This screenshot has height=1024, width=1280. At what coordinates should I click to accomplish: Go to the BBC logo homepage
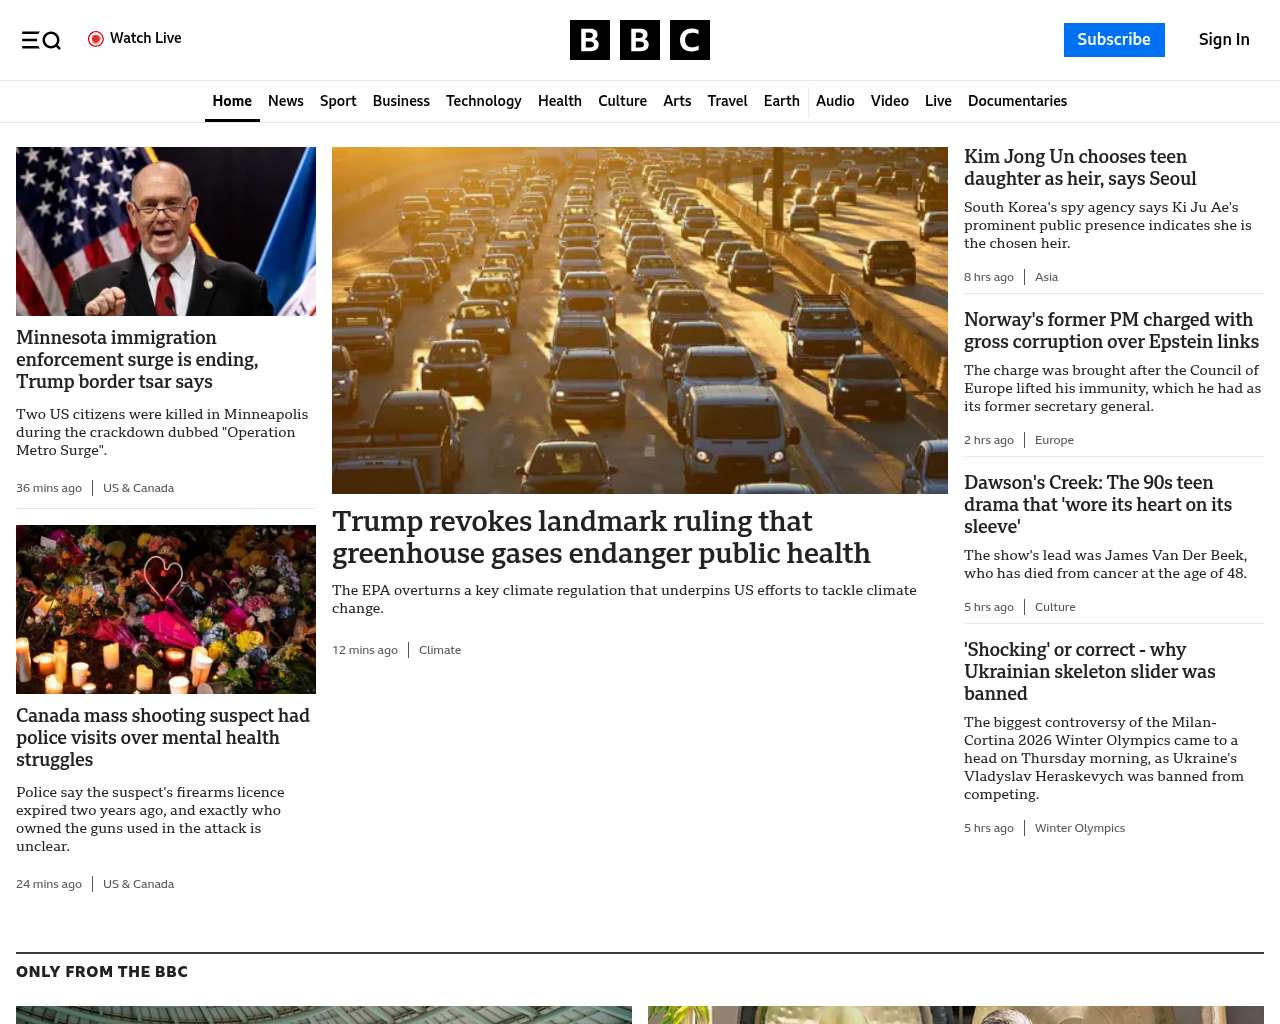pyautogui.click(x=640, y=40)
